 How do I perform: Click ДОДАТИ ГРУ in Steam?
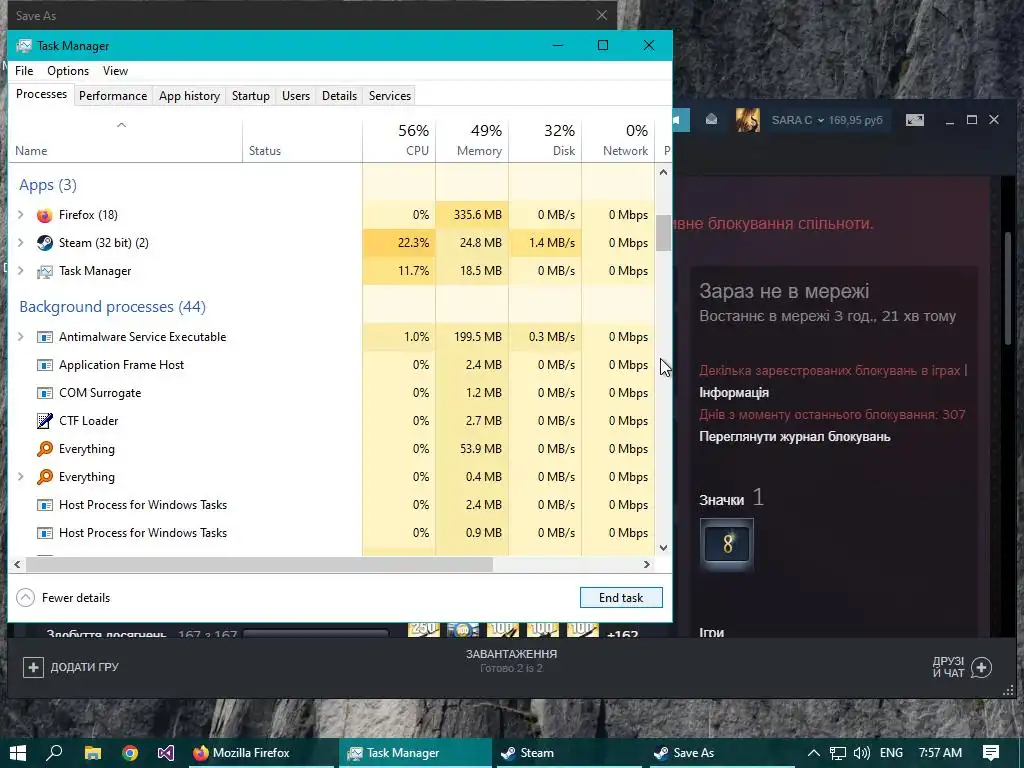point(85,667)
